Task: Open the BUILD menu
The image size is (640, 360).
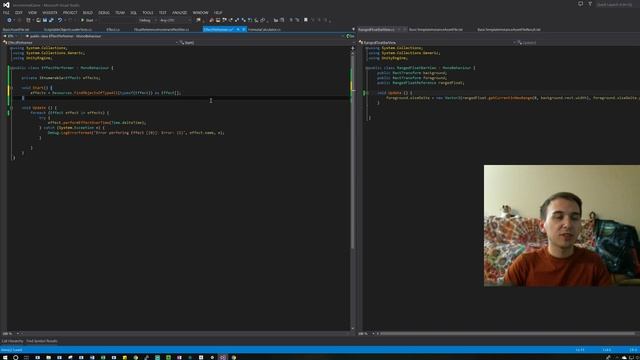Action: 88,13
